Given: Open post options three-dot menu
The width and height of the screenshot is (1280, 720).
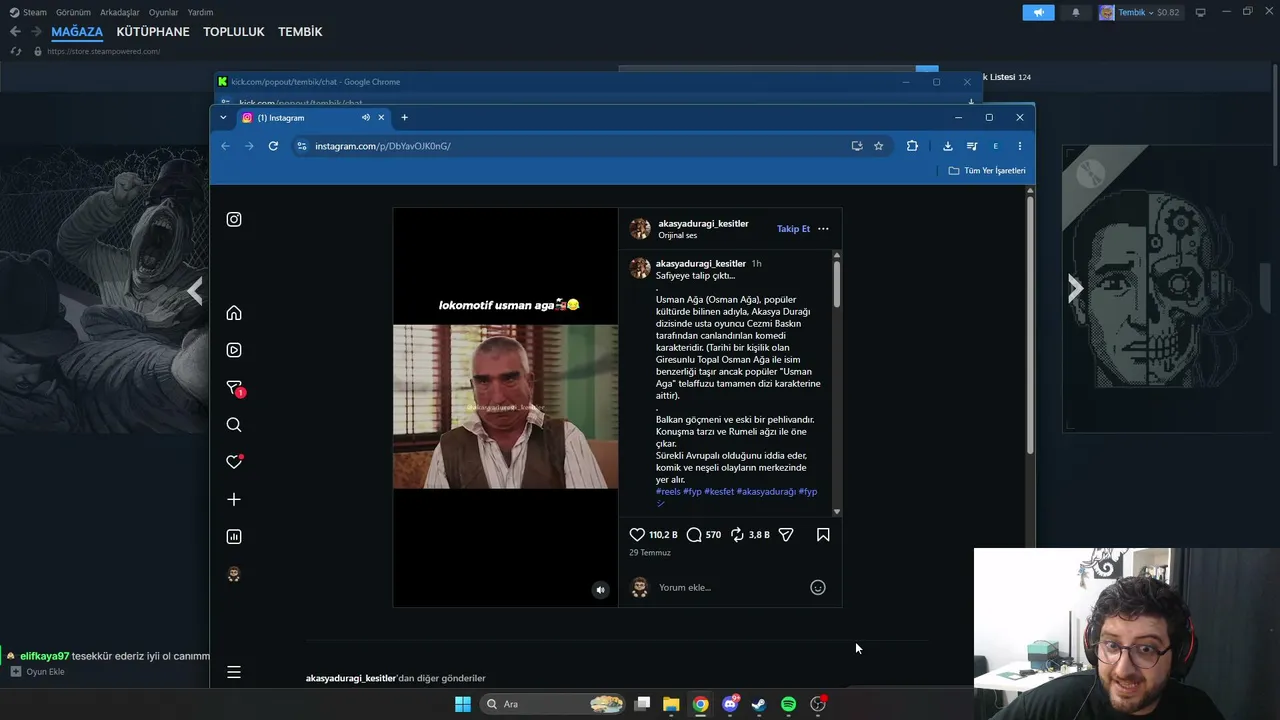Looking at the screenshot, I should [x=823, y=229].
